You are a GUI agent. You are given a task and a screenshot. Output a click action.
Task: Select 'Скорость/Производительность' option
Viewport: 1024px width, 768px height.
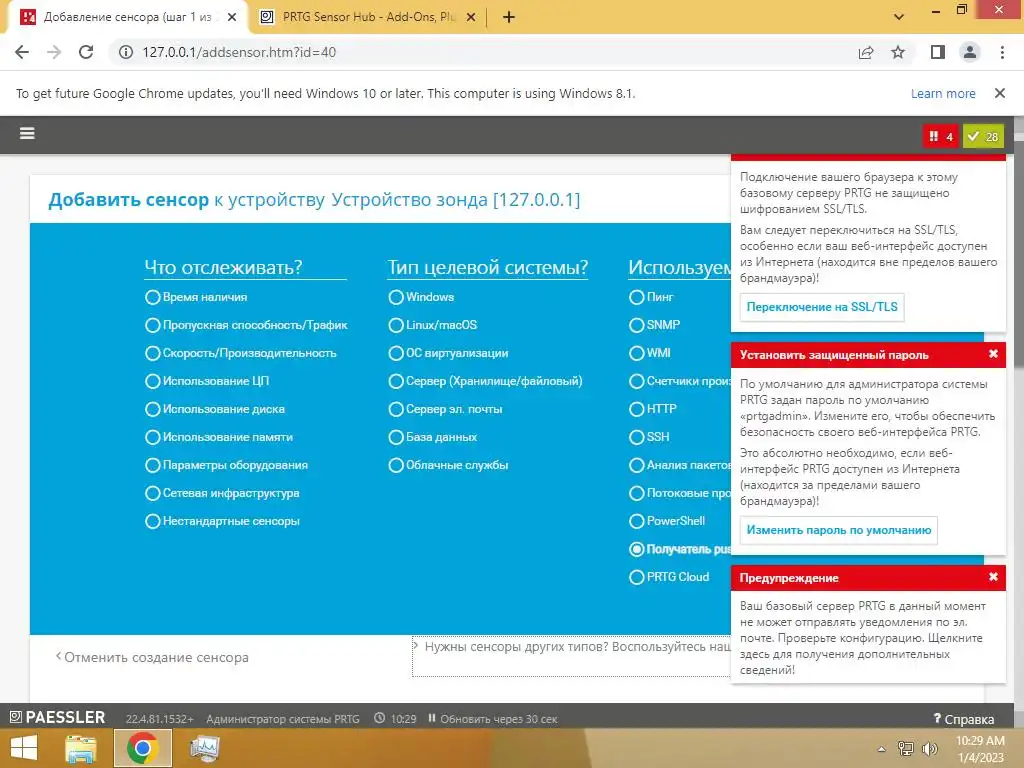point(152,353)
